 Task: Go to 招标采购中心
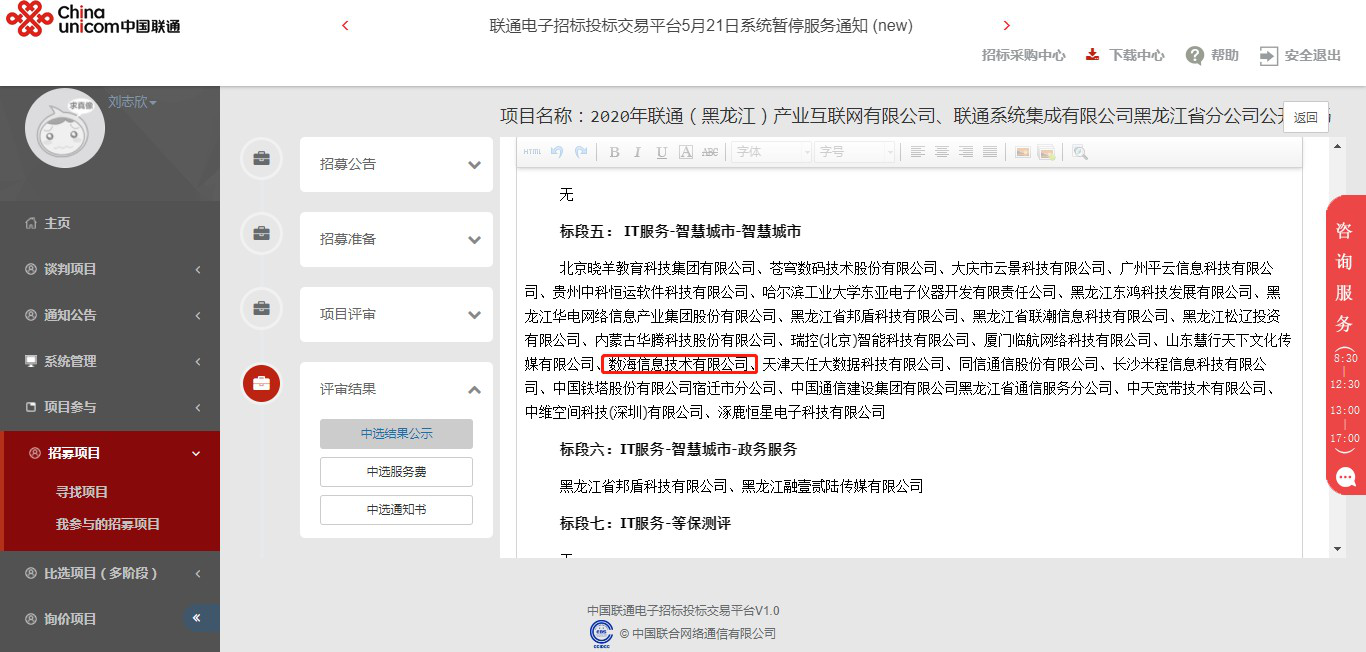tap(1024, 56)
